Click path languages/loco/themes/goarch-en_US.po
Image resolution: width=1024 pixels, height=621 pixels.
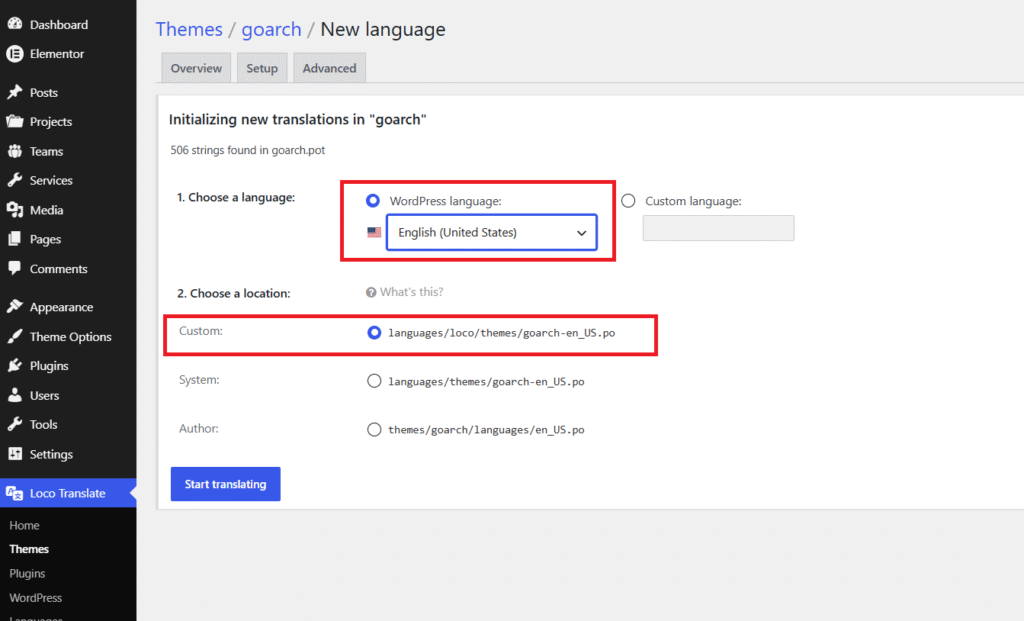click(502, 333)
